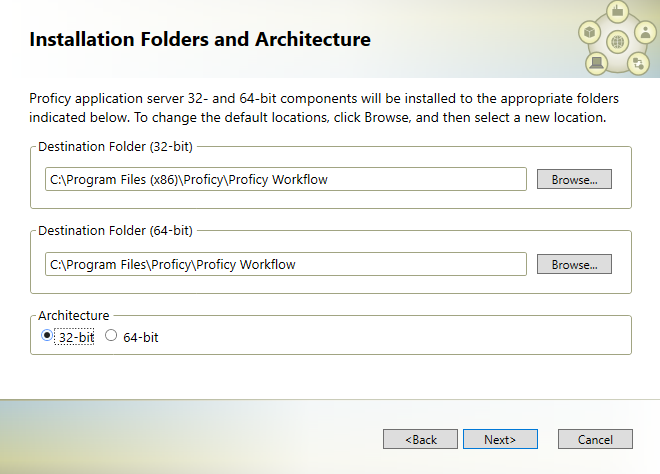660x474 pixels.
Task: Click the factory icon in the logo
Action: 617,11
